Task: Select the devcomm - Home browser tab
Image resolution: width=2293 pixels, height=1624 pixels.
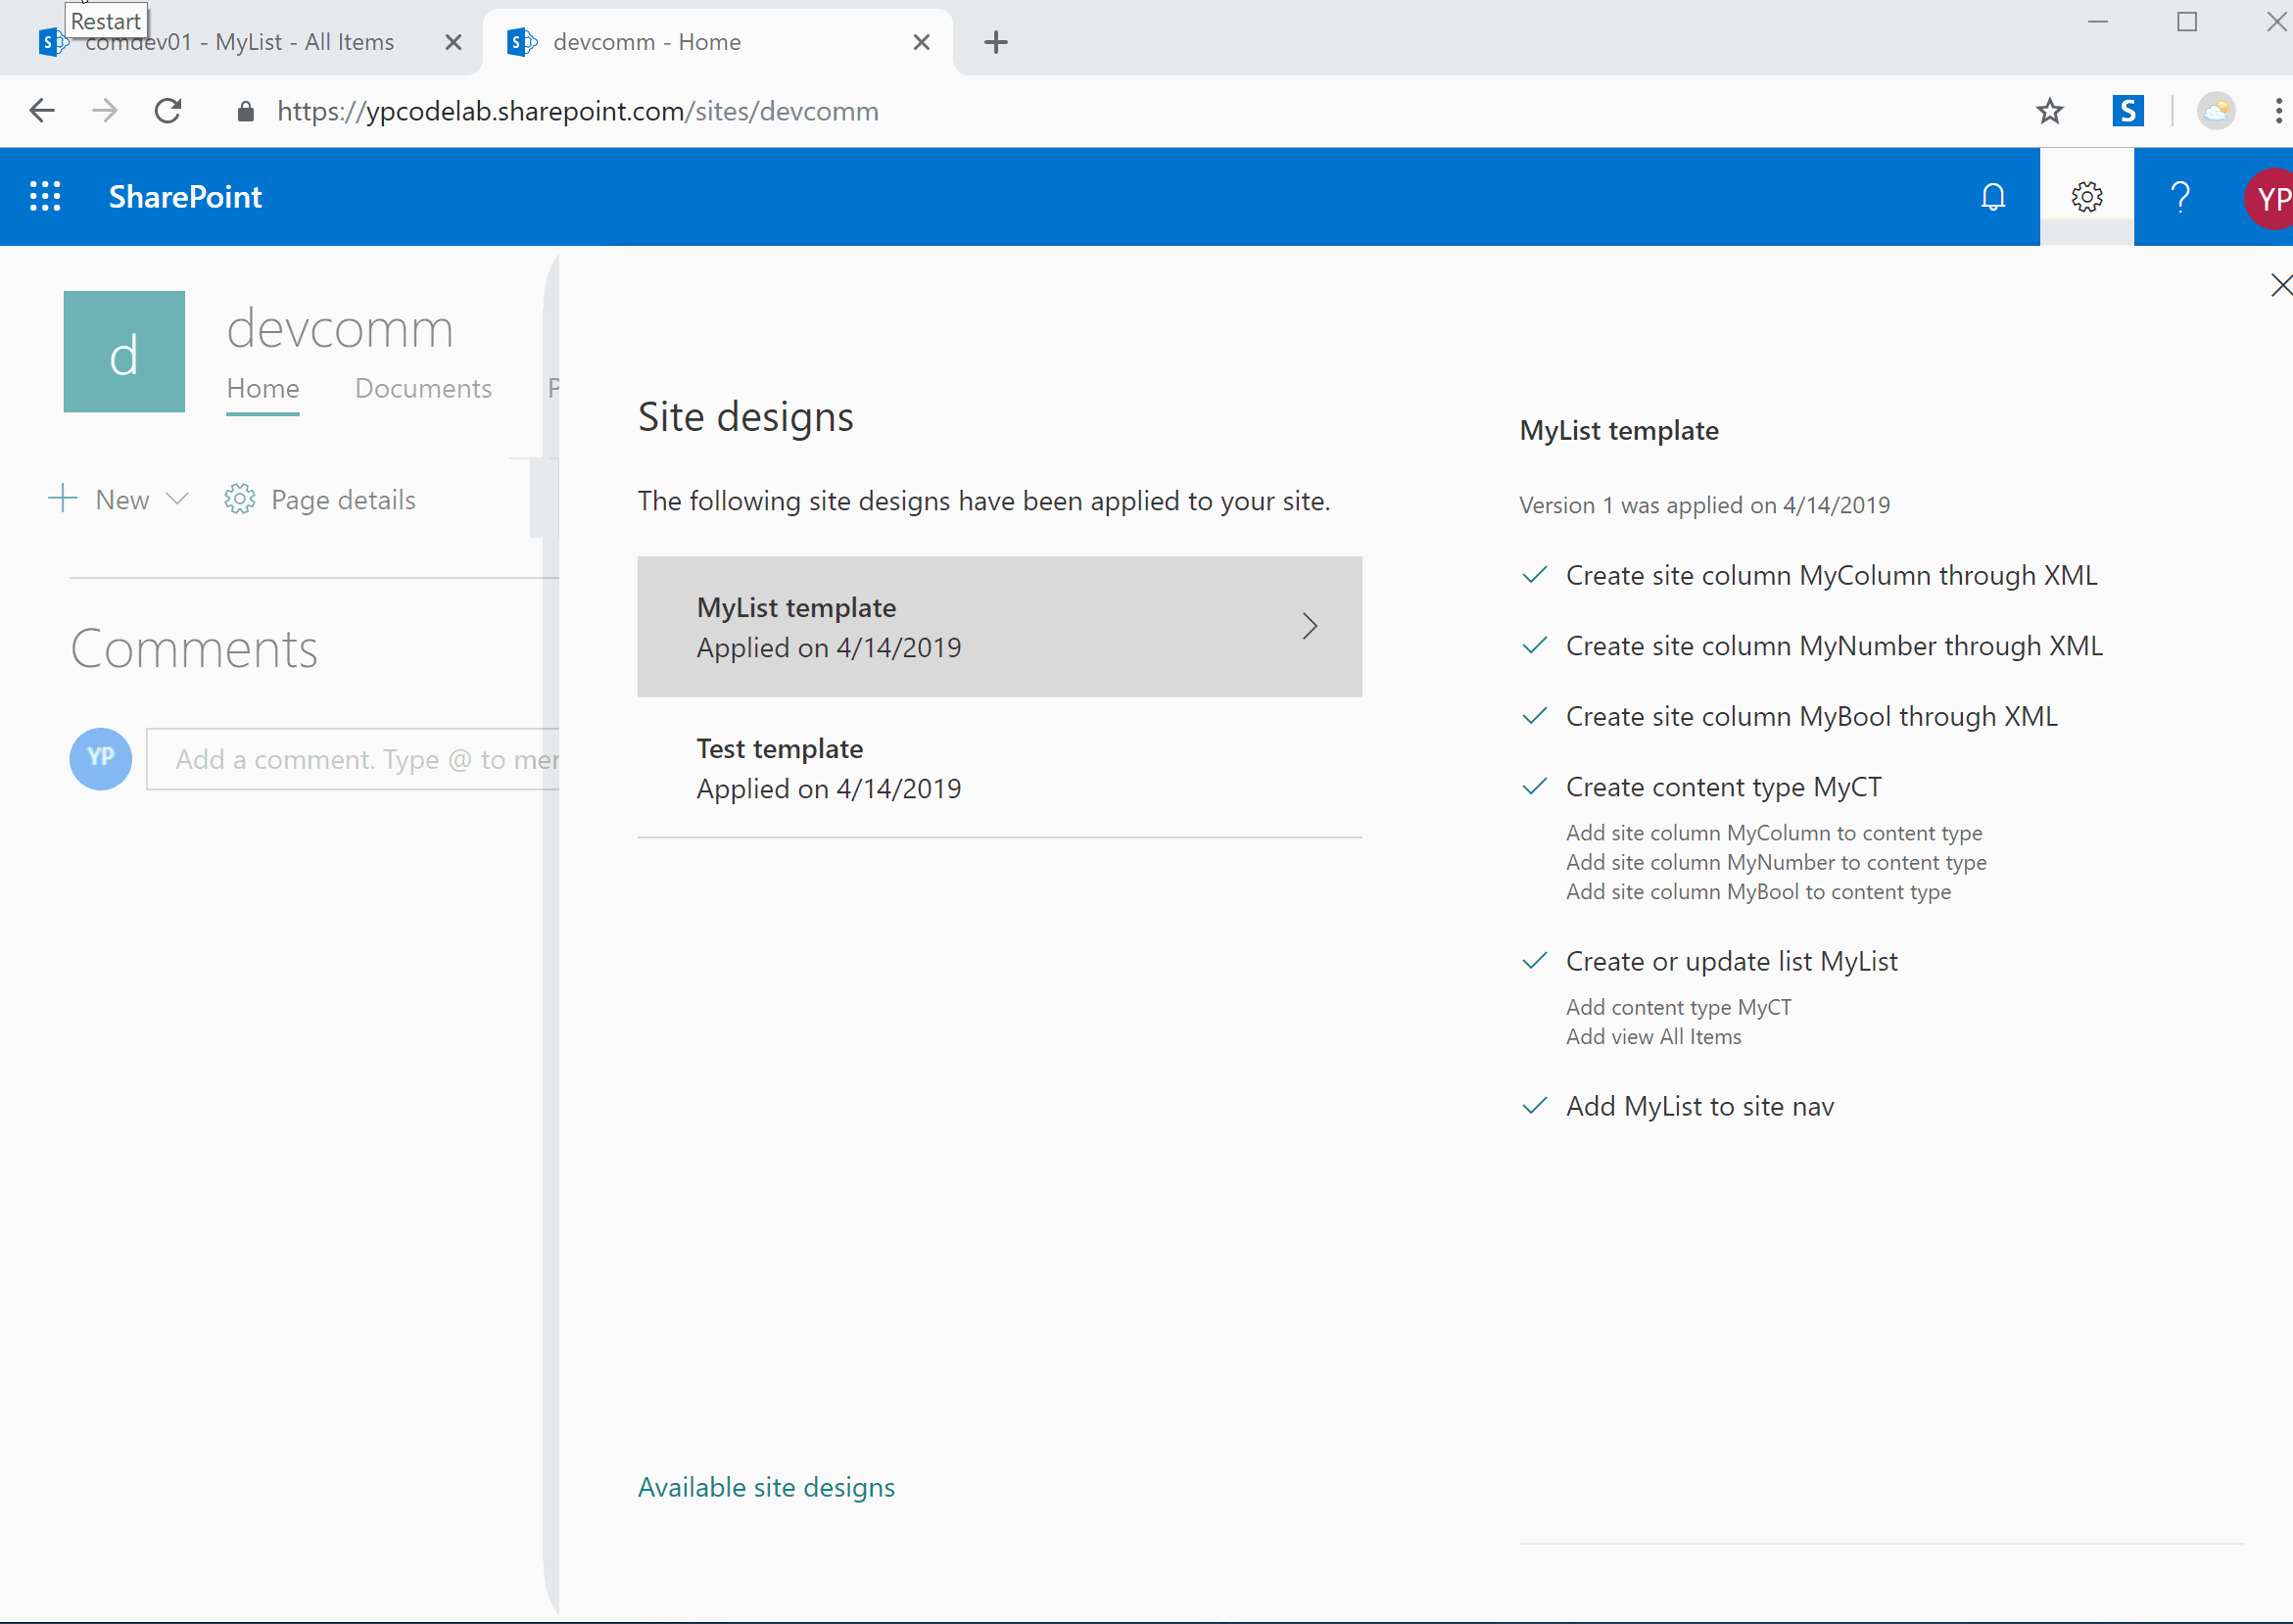Action: pos(717,42)
